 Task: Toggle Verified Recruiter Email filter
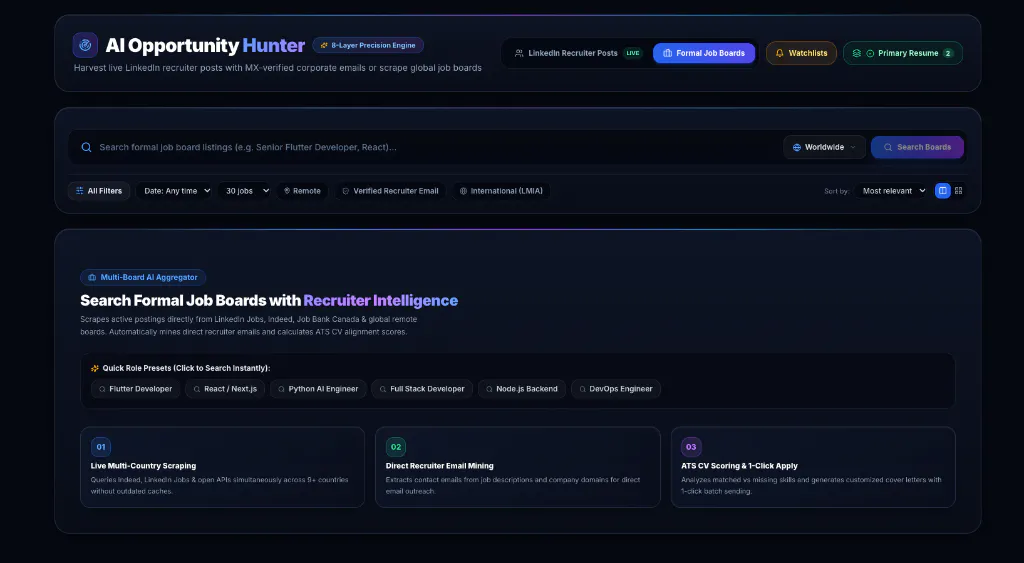(x=391, y=191)
